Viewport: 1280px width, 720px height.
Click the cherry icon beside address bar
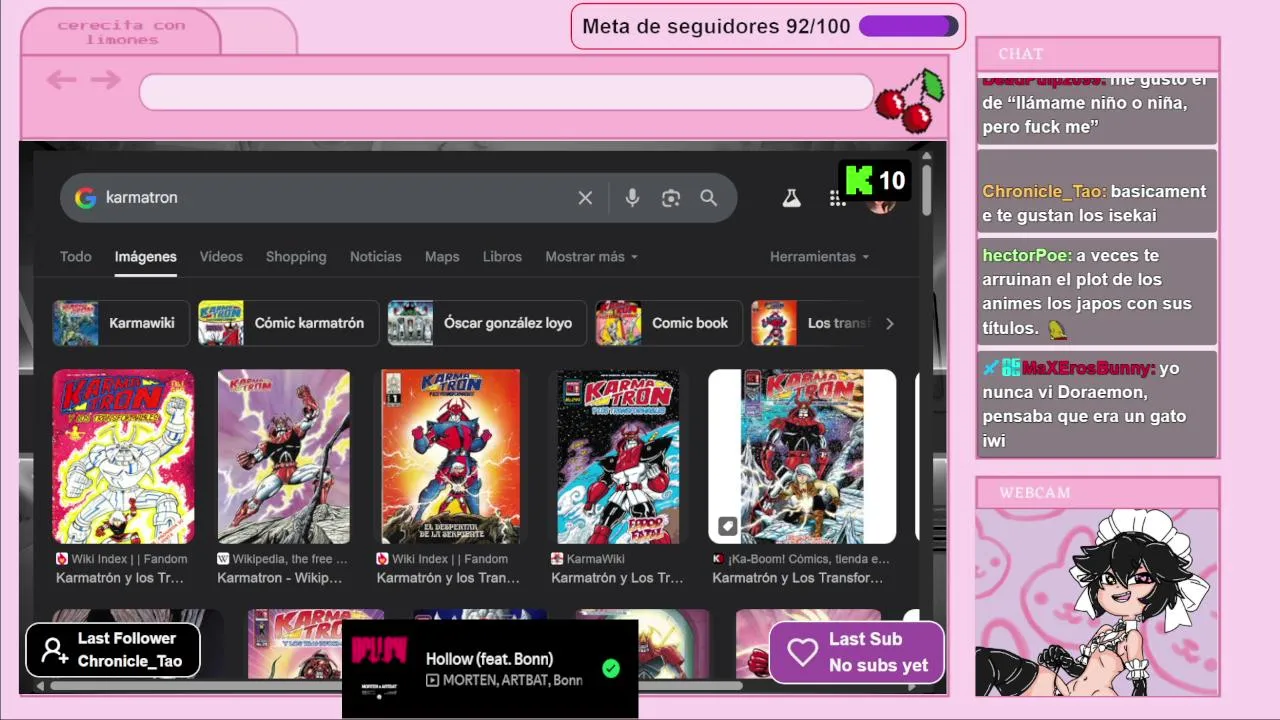(910, 100)
